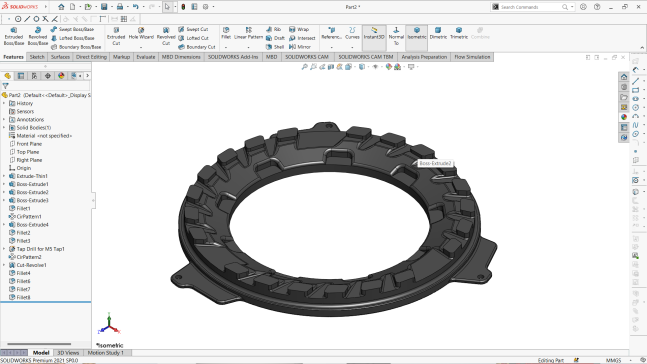Choose the Swept Cut command
This screenshot has height=364, width=647.
click(193, 29)
